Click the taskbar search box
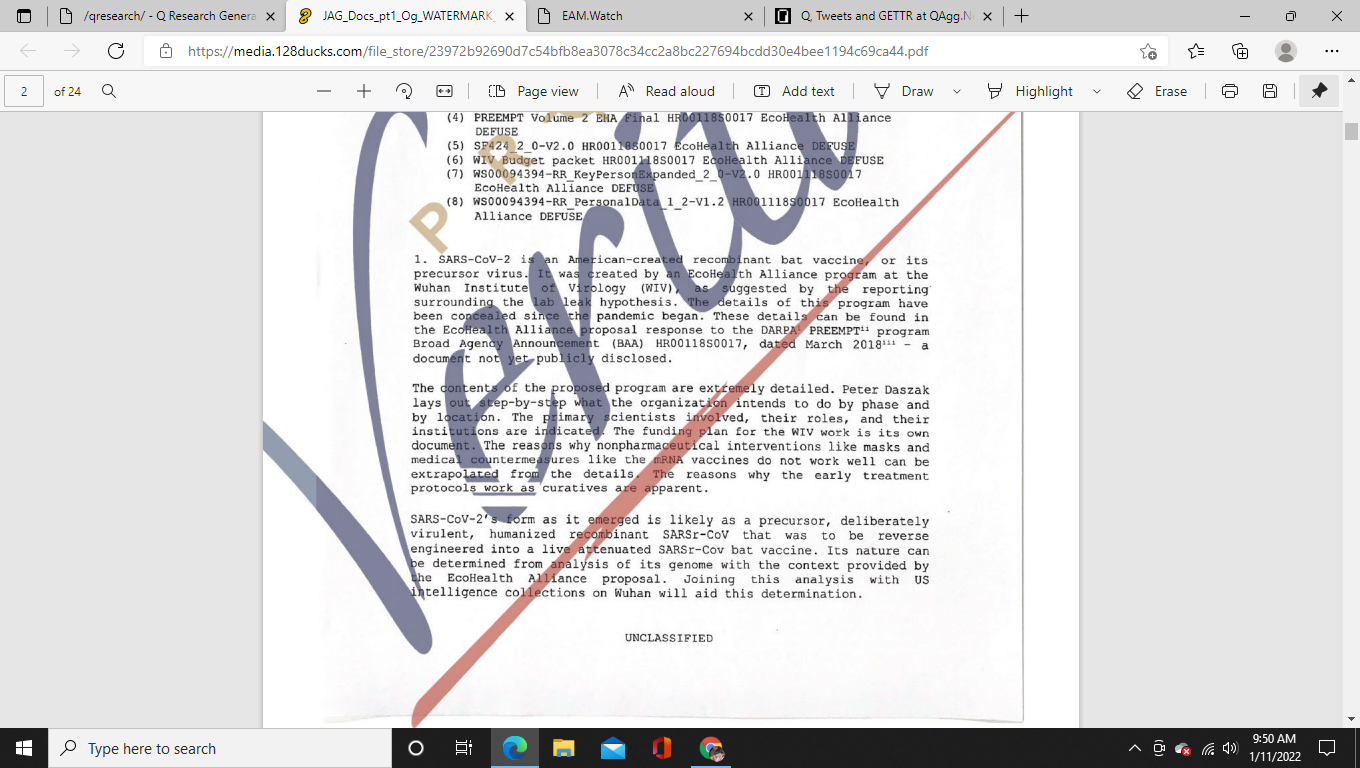This screenshot has height=768, width=1360. pyautogui.click(x=220, y=748)
